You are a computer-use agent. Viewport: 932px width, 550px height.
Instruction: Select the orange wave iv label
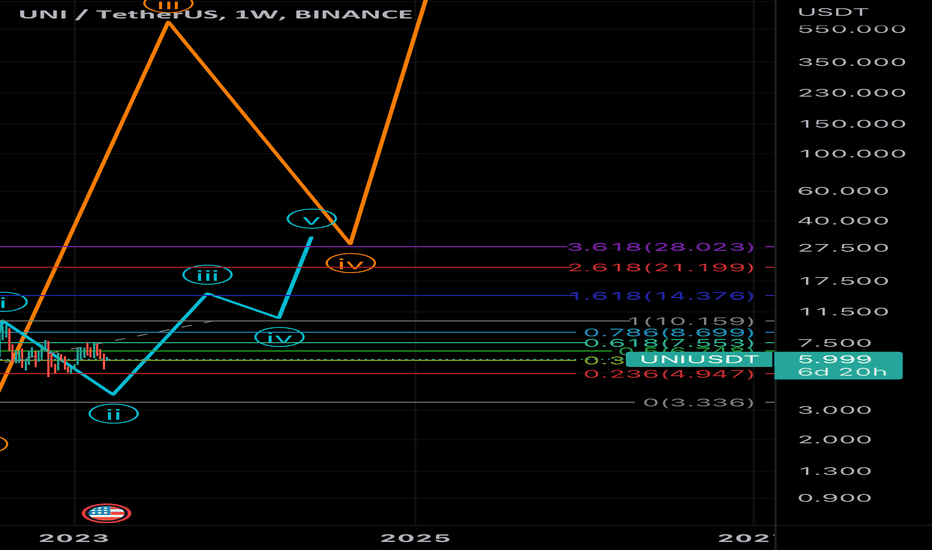351,263
